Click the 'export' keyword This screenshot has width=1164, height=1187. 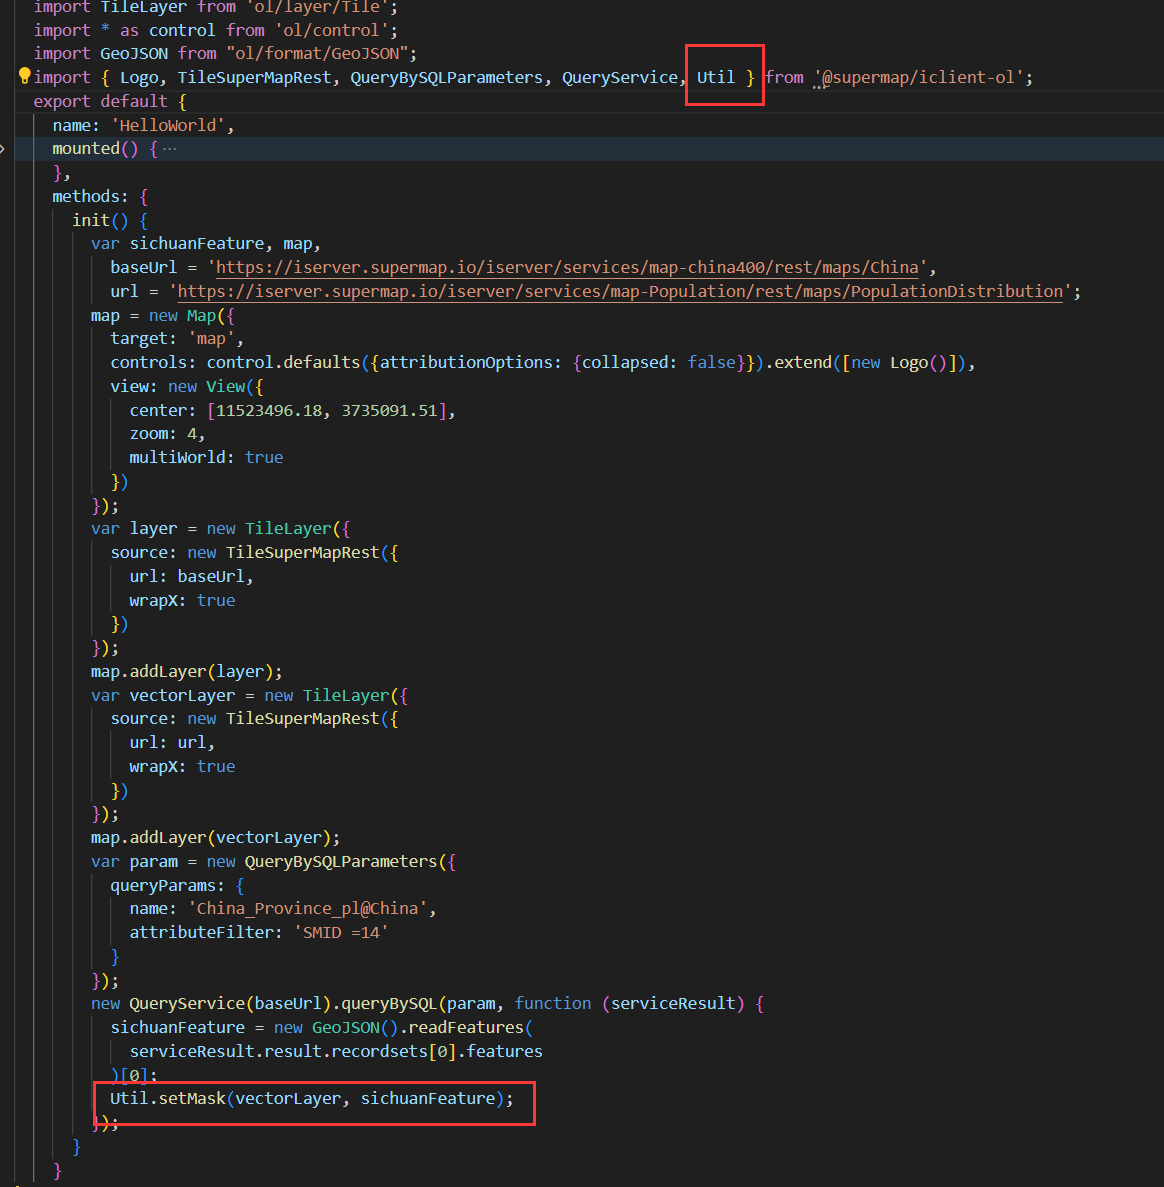(x=62, y=101)
